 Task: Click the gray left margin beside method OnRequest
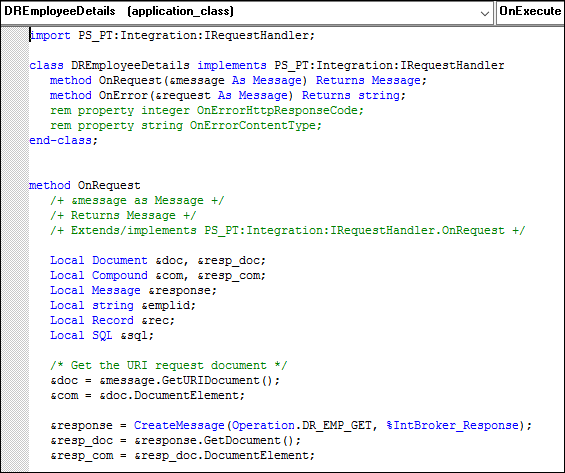[x=15, y=185]
